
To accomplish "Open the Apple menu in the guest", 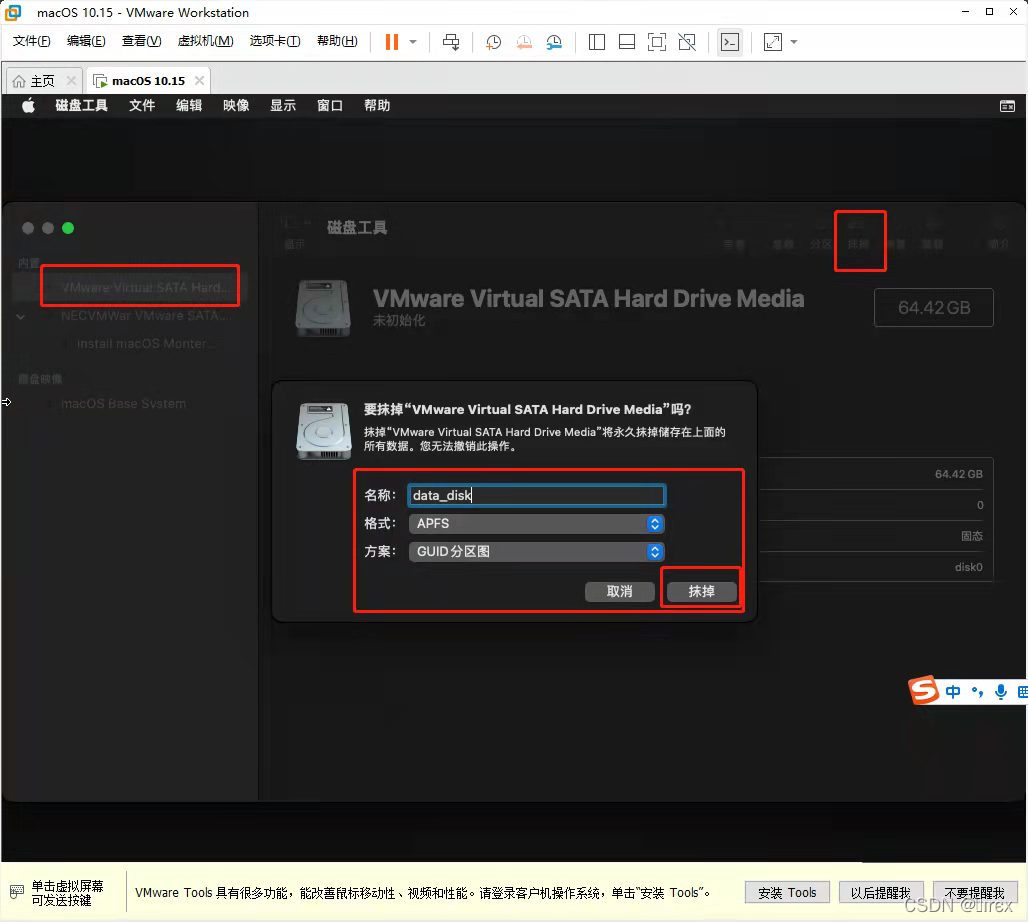I will [28, 106].
